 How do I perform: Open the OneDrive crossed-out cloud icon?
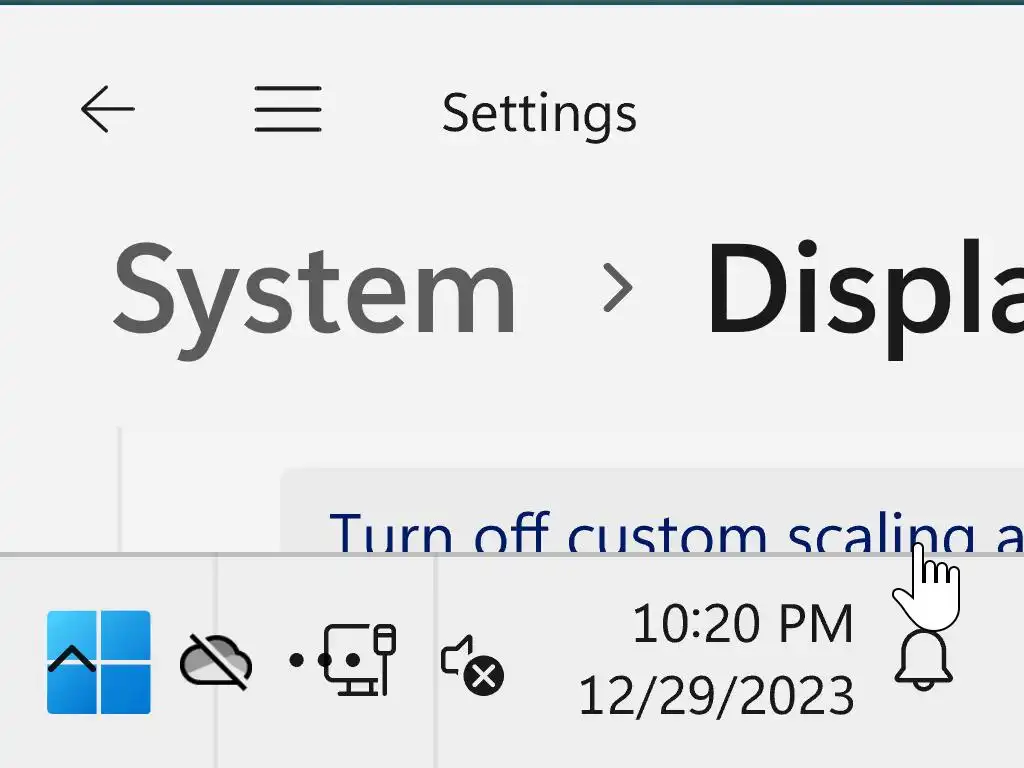pyautogui.click(x=215, y=662)
